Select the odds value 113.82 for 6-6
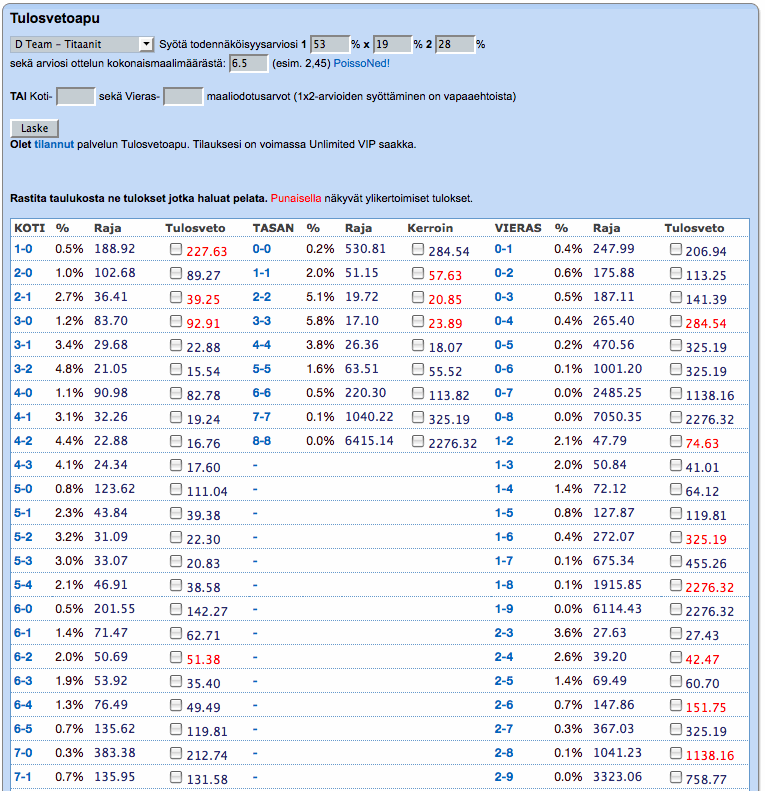 click(449, 396)
